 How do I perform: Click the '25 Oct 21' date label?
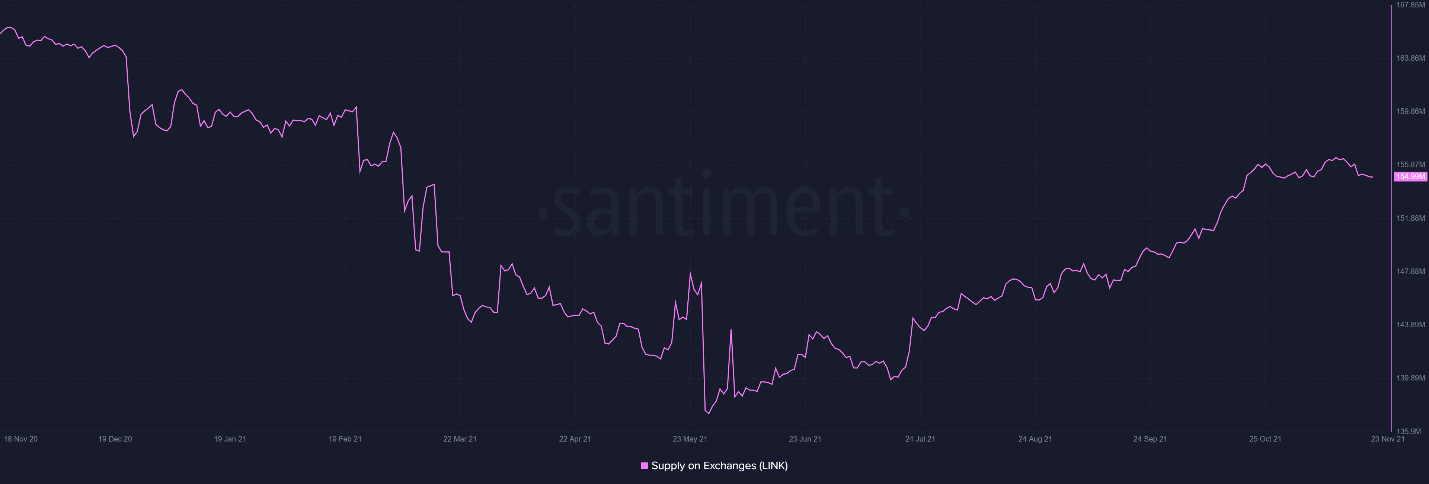coord(1265,439)
